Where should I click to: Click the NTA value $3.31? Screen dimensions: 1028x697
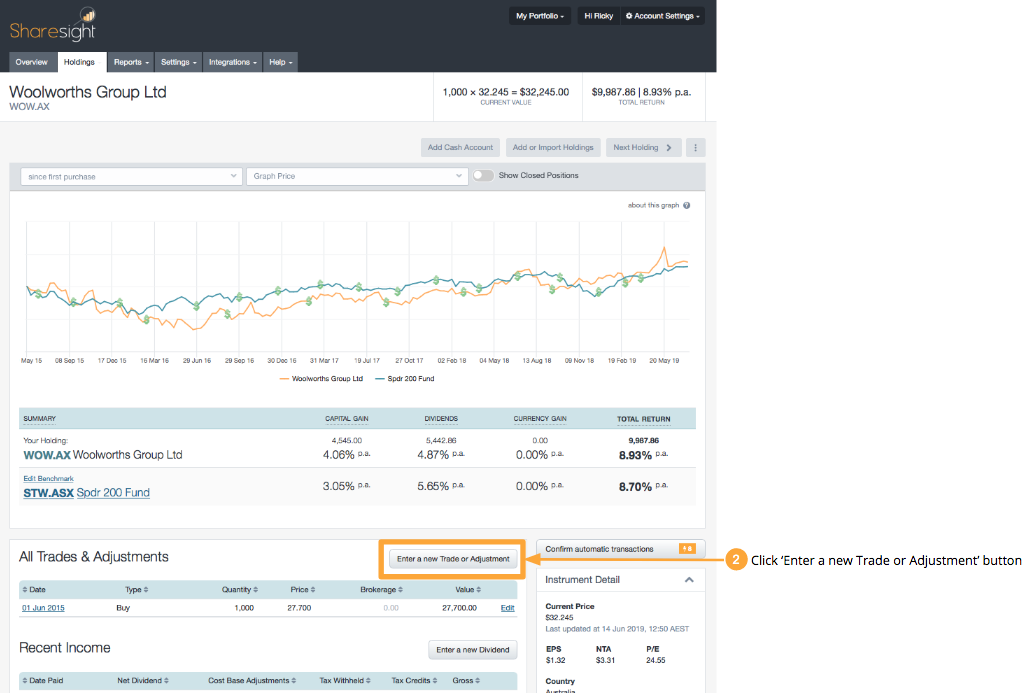point(605,660)
